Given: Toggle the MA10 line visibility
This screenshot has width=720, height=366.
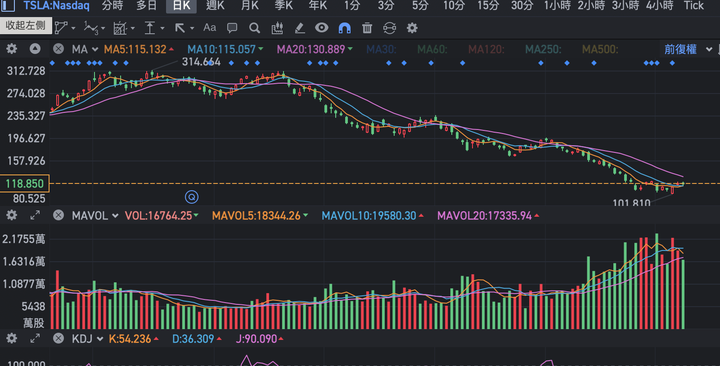Looking at the screenshot, I should [x=225, y=49].
